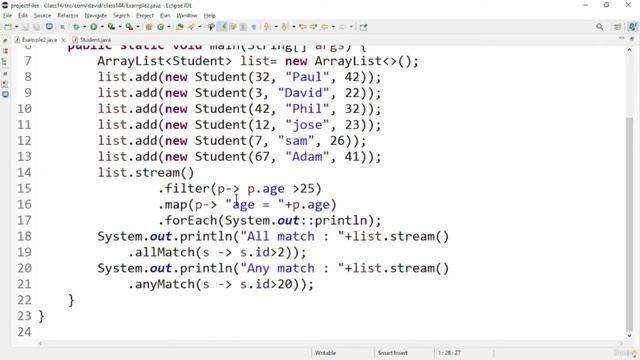Viewport: 640px width, 360px height.
Task: Open the blue console view in left sidebar
Action: point(5,95)
